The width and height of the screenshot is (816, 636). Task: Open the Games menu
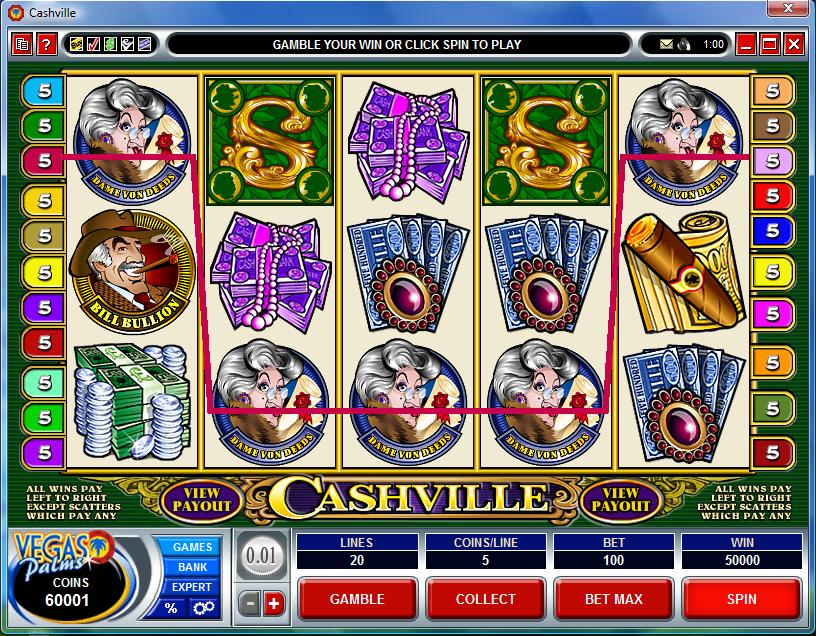click(x=193, y=547)
